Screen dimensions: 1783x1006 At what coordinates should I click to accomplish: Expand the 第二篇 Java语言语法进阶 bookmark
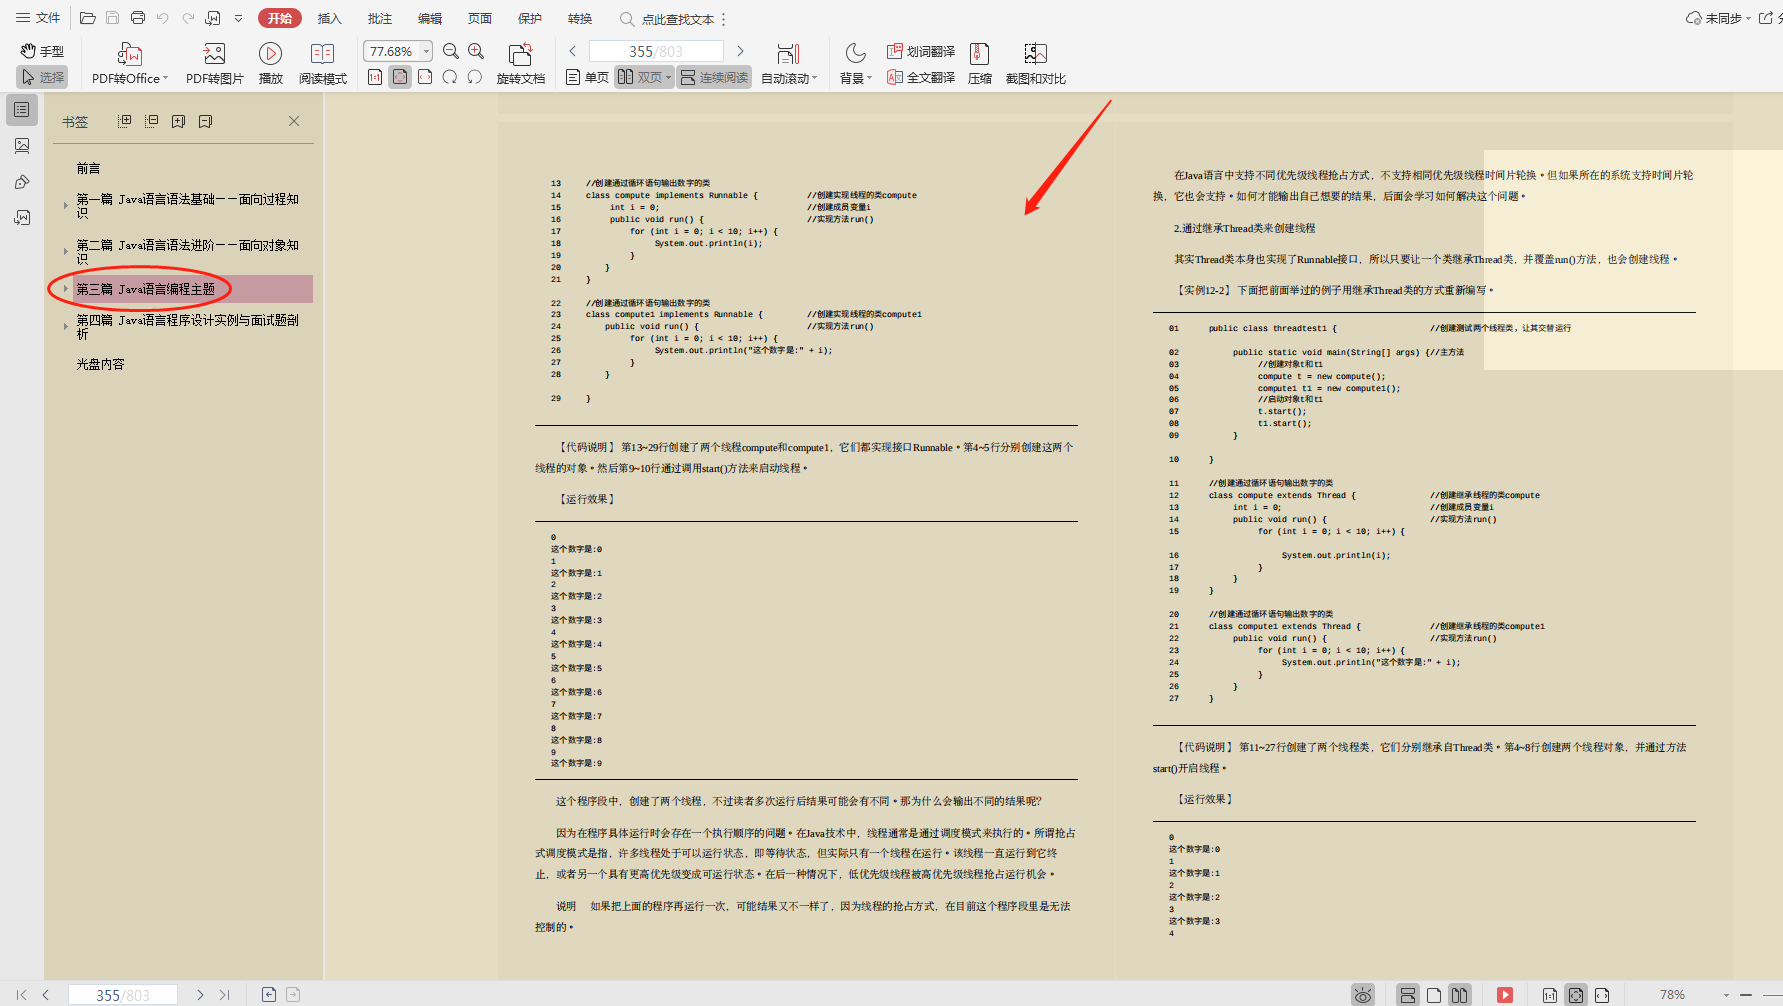[x=66, y=251]
